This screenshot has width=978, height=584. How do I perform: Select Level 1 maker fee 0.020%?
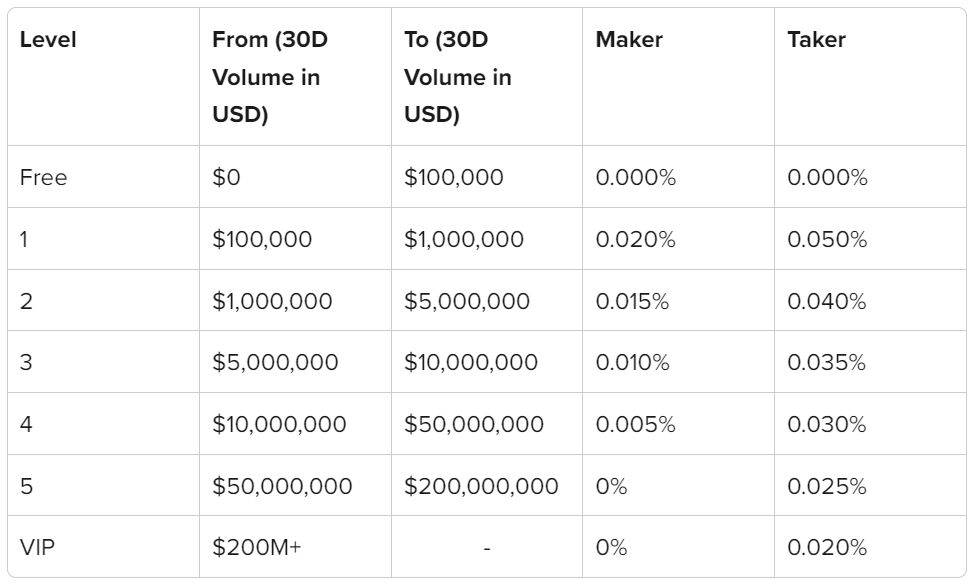click(x=636, y=239)
